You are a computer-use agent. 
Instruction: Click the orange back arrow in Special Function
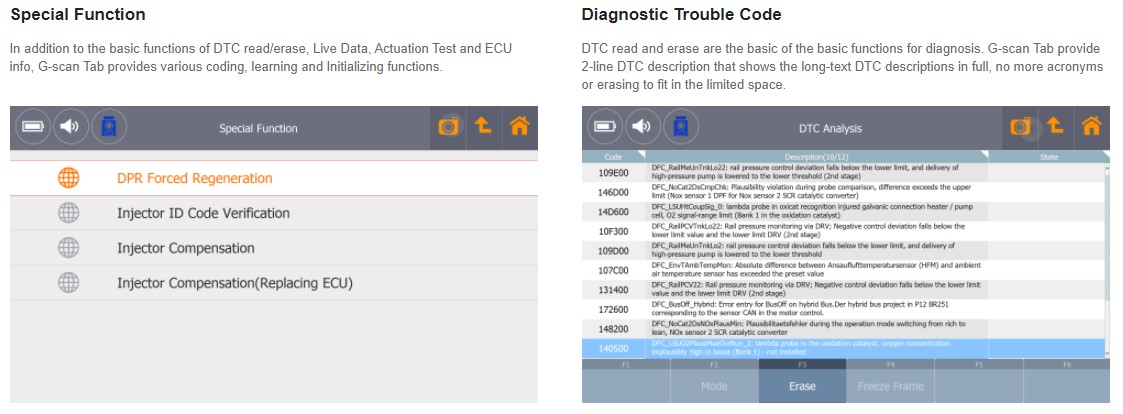click(484, 126)
